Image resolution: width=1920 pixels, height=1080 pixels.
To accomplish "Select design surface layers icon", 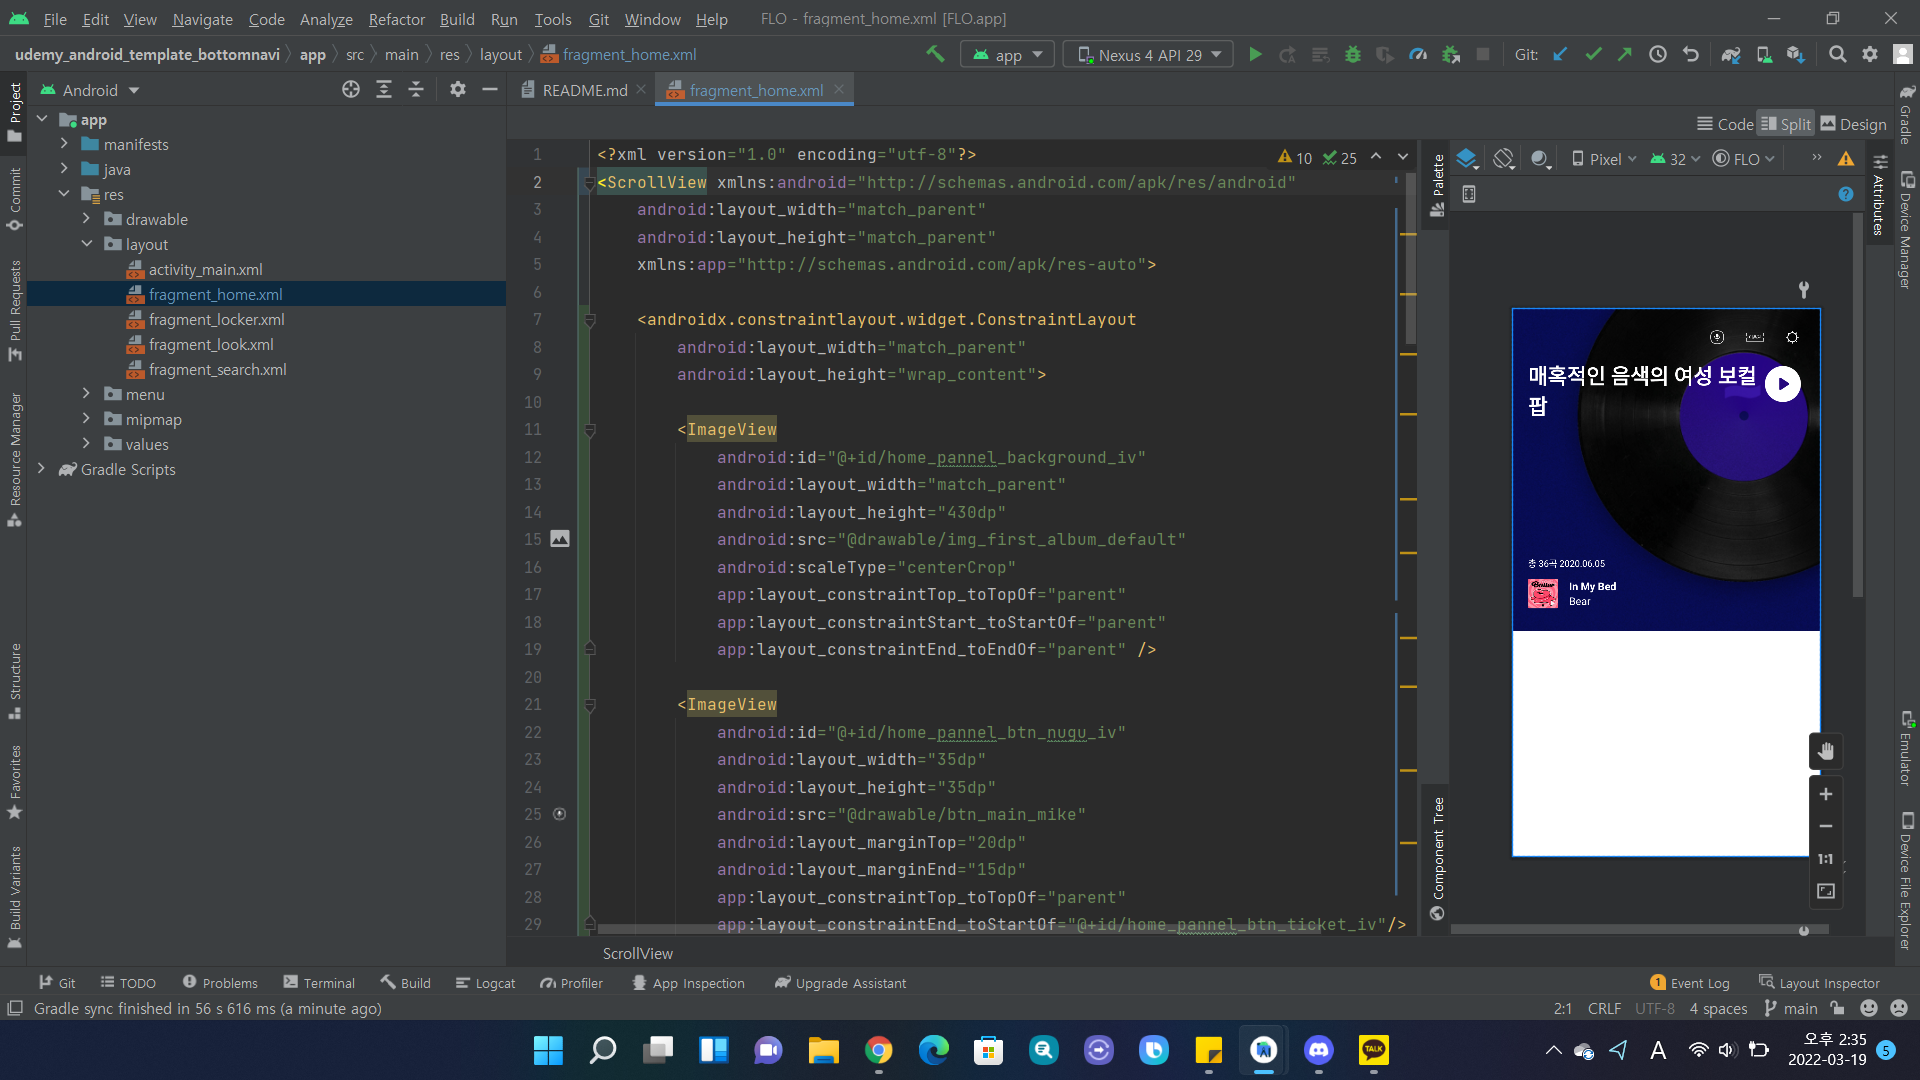I will (x=1466, y=159).
